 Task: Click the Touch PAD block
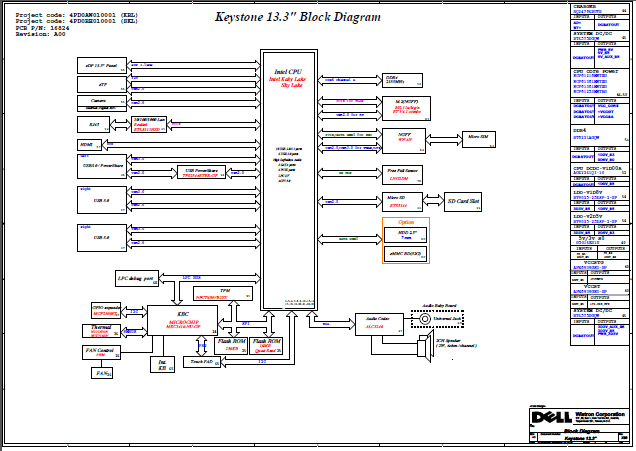pos(201,363)
